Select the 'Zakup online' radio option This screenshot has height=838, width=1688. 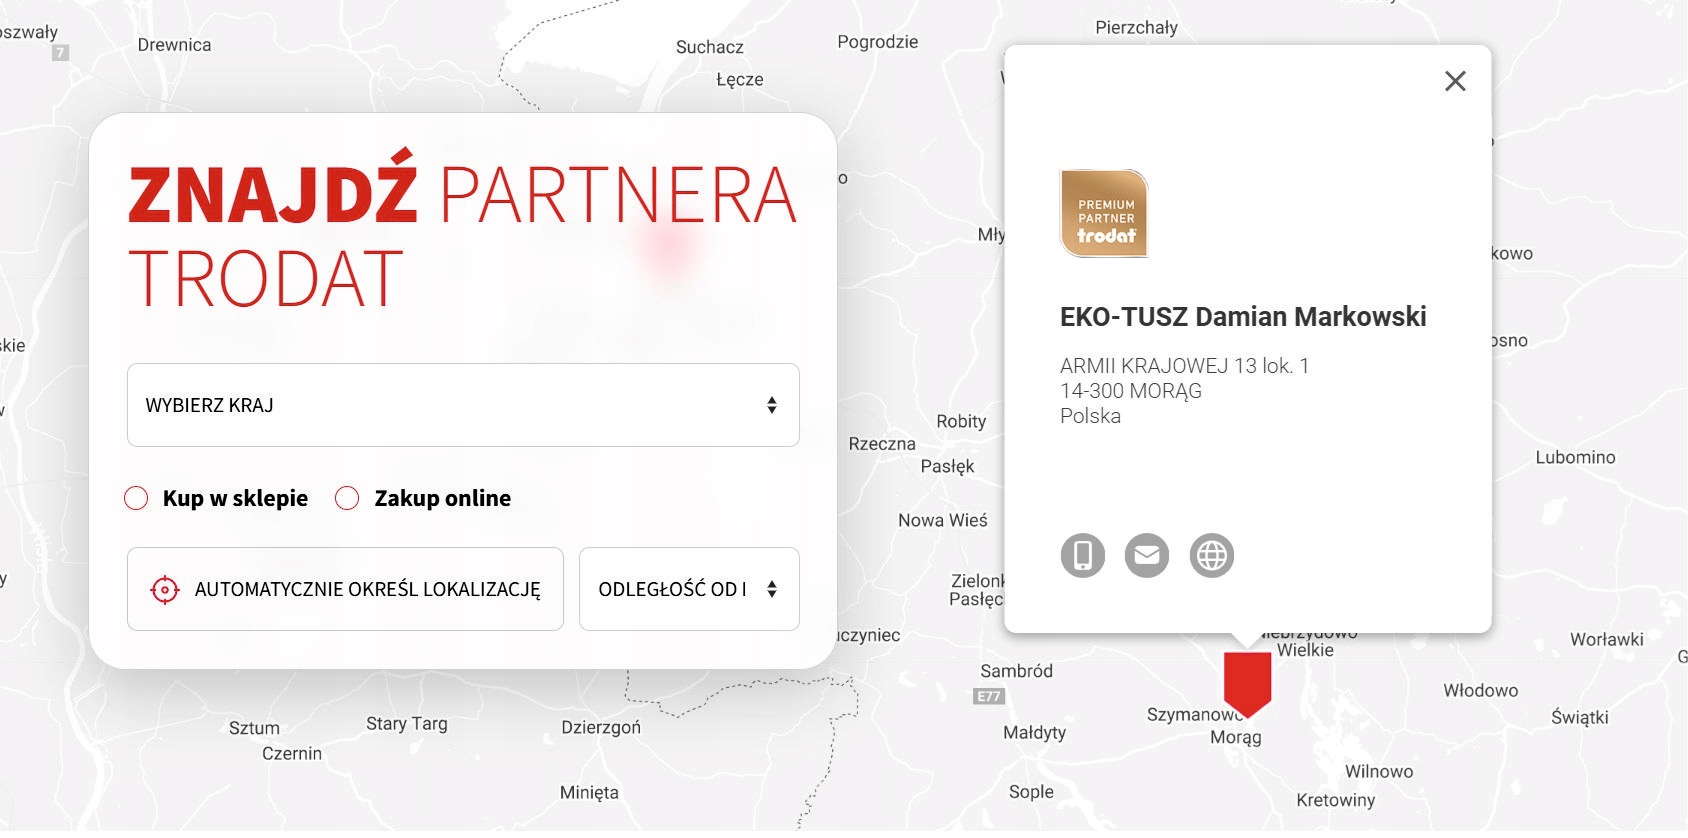(x=347, y=498)
